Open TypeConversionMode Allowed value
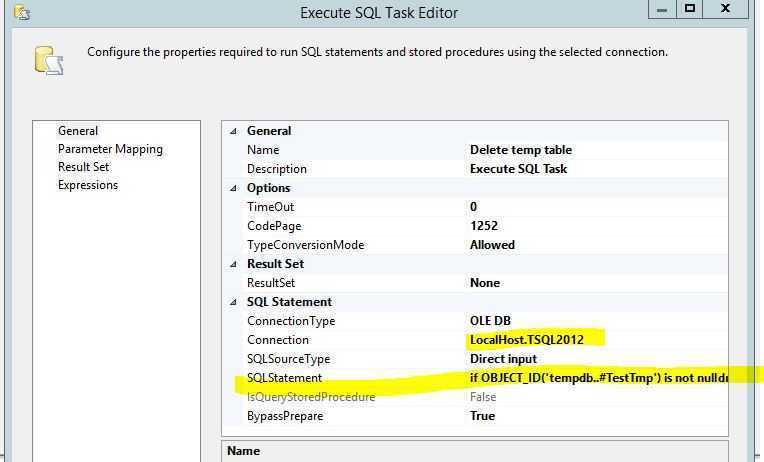This screenshot has height=462, width=764. coord(598,245)
